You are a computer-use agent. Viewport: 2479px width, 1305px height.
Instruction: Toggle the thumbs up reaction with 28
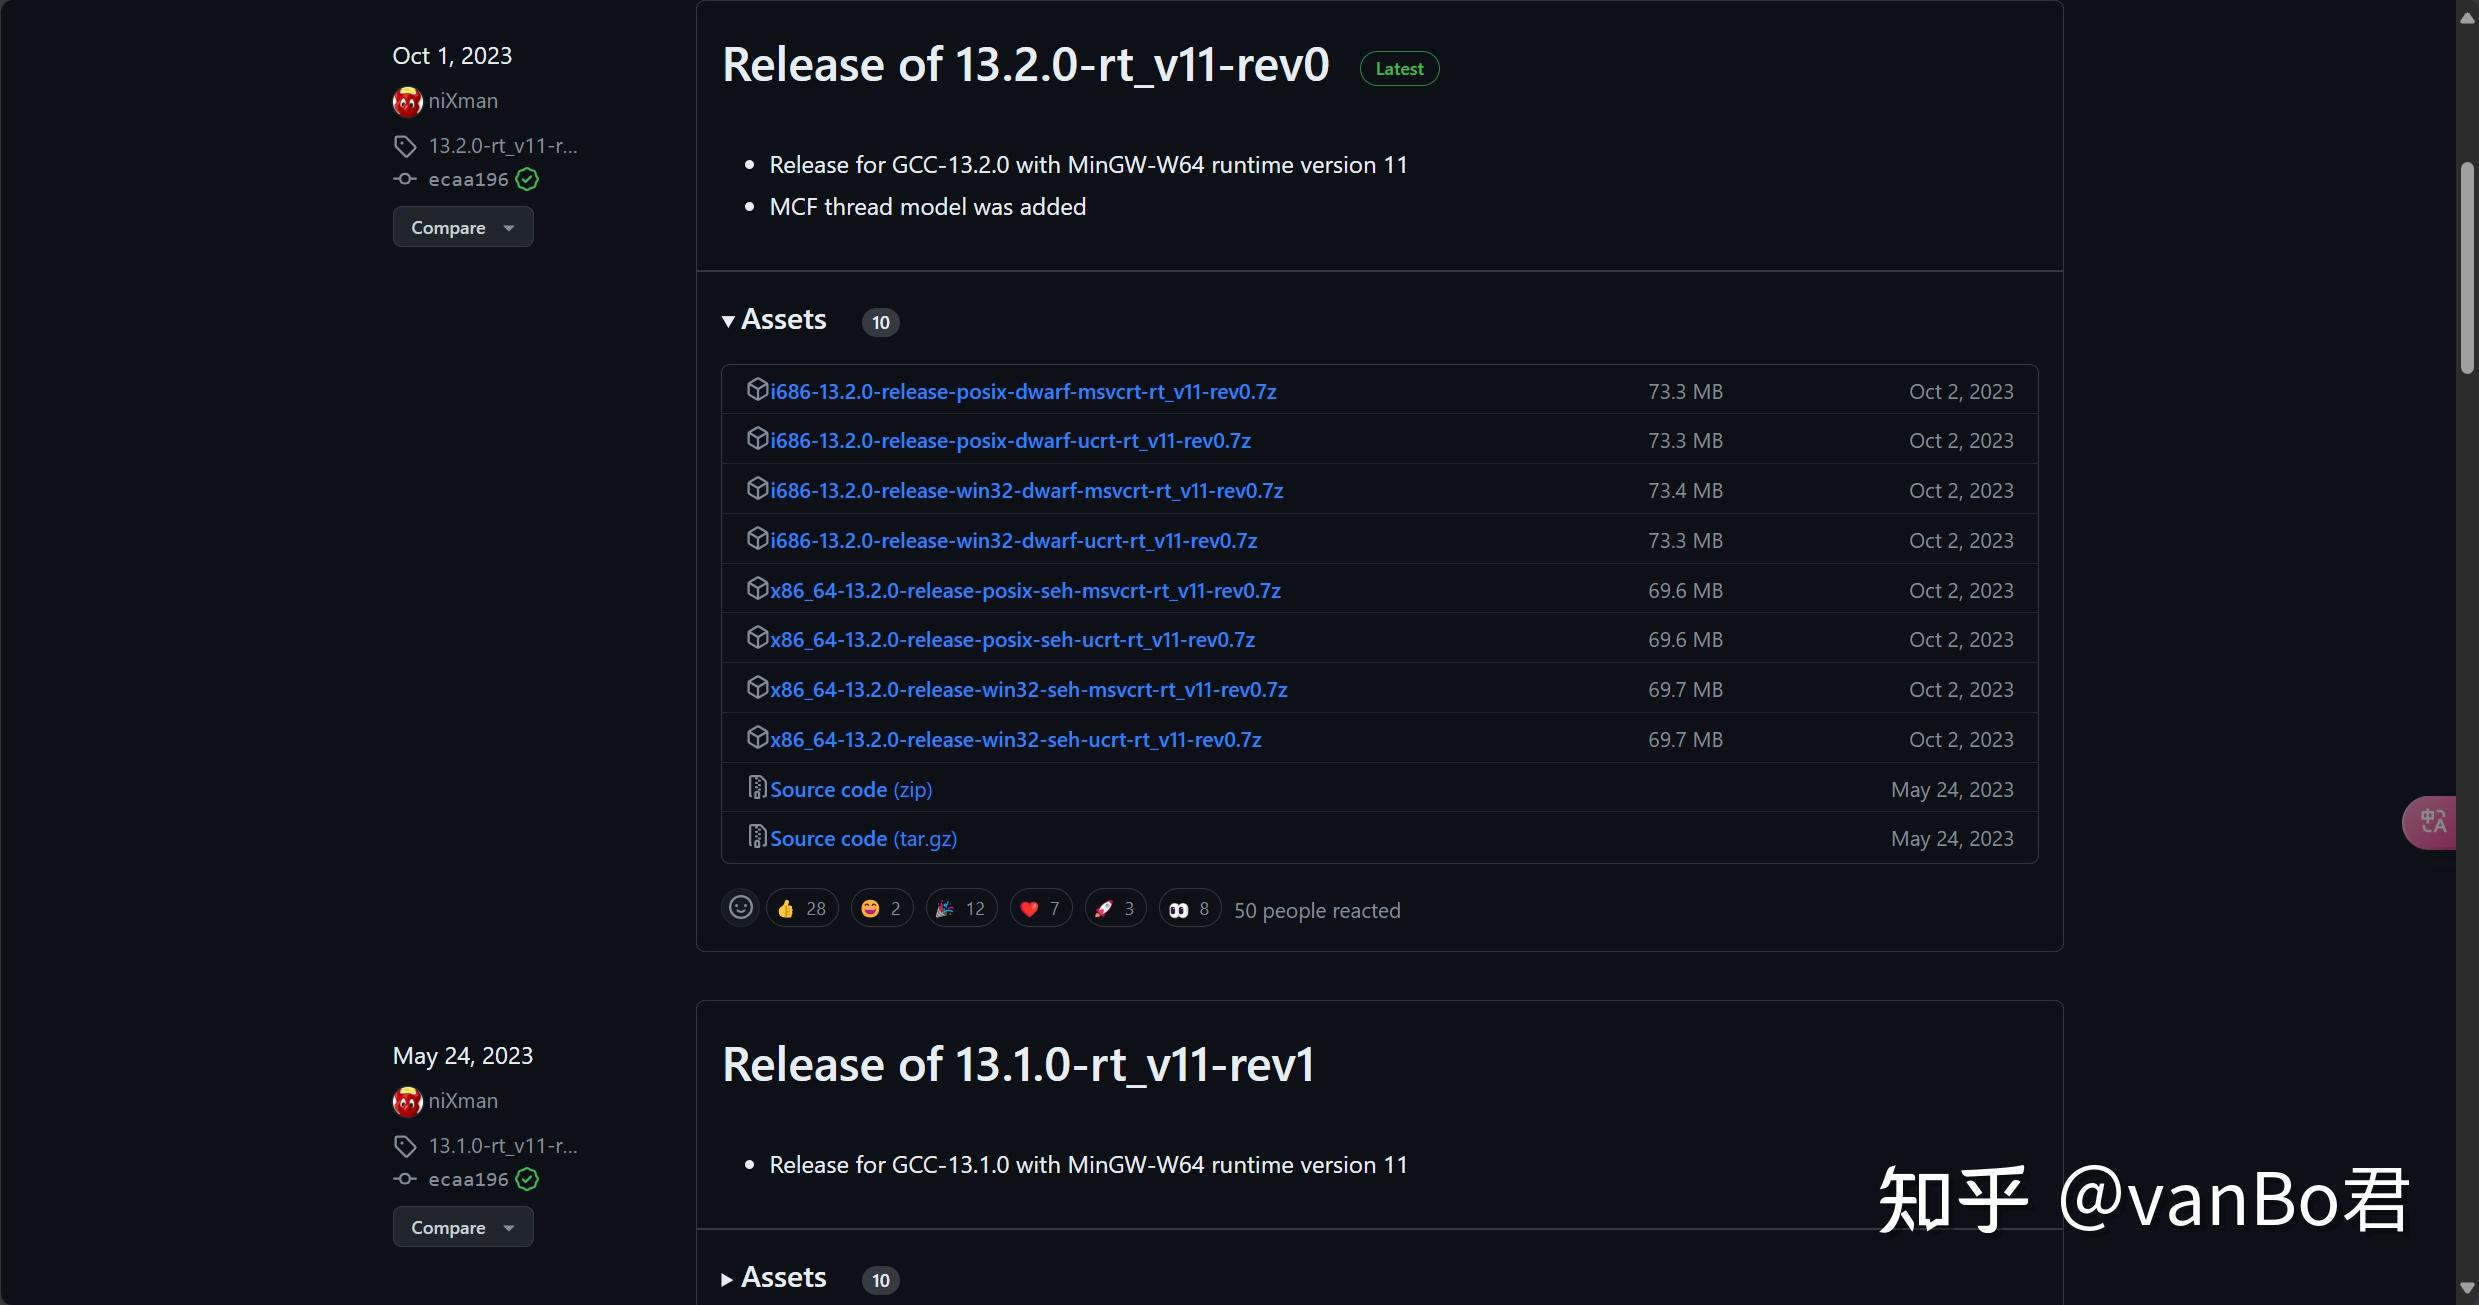click(x=802, y=908)
